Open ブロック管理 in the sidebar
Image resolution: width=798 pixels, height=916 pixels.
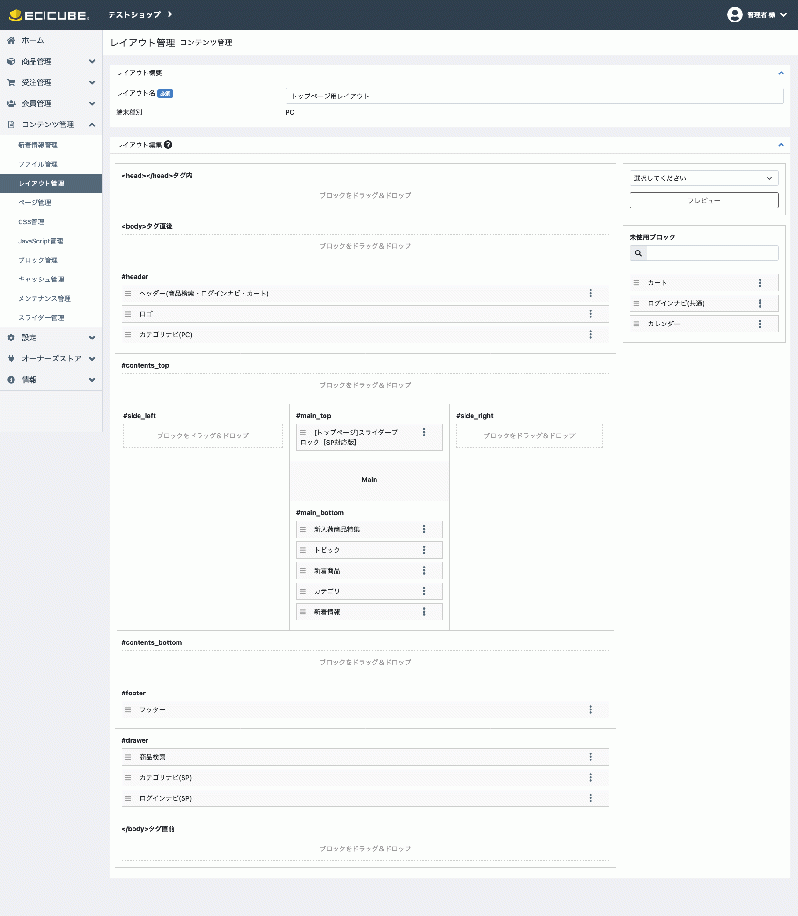pyautogui.click(x=51, y=260)
